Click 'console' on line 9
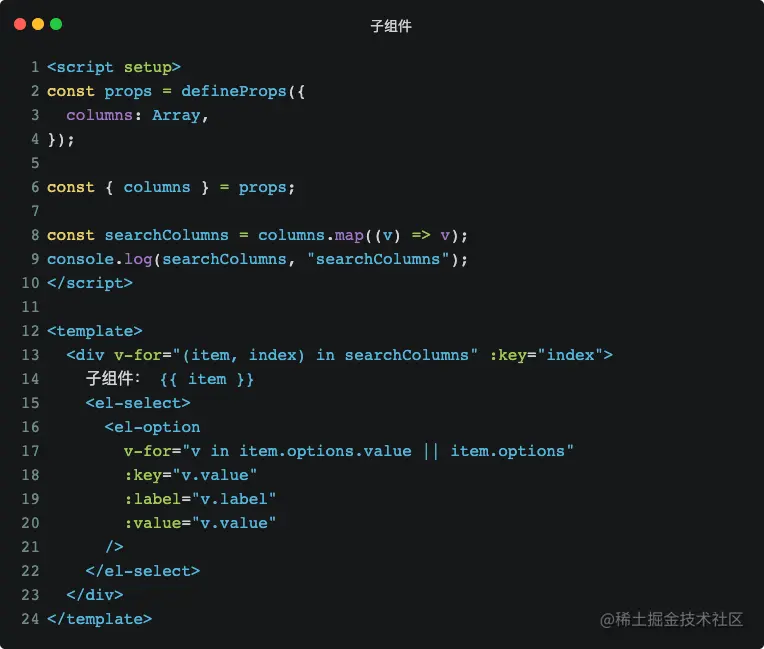The width and height of the screenshot is (764, 649). [80, 259]
